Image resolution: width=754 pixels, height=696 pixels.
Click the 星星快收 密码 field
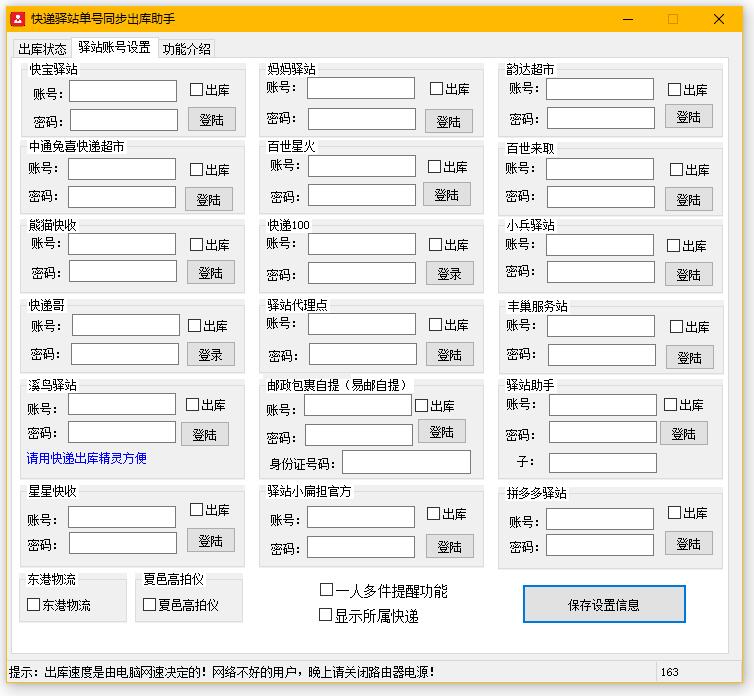coord(123,543)
